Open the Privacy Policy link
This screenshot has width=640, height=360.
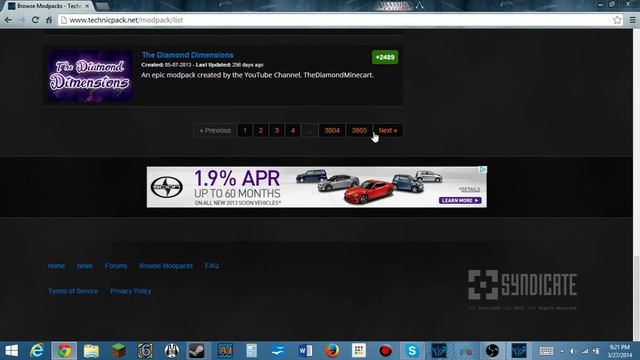[x=131, y=291]
